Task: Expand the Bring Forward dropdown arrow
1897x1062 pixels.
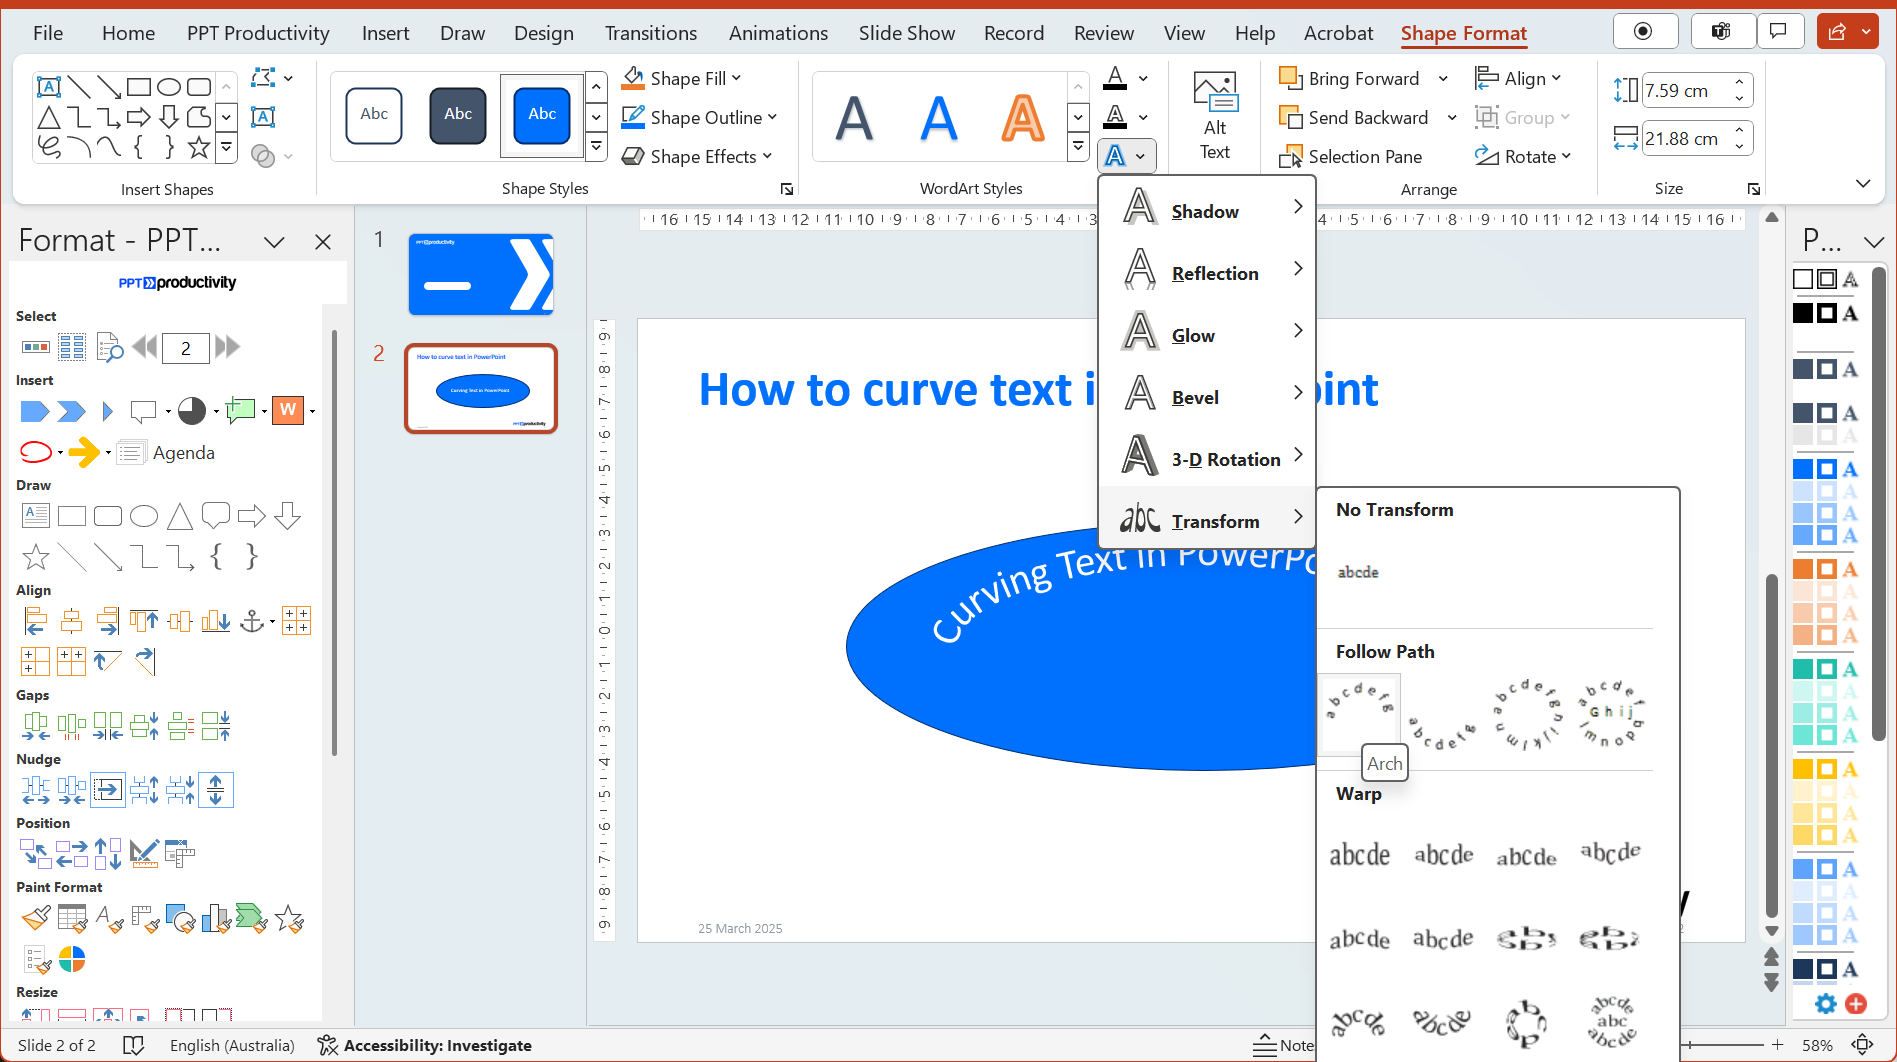Action: (1443, 78)
